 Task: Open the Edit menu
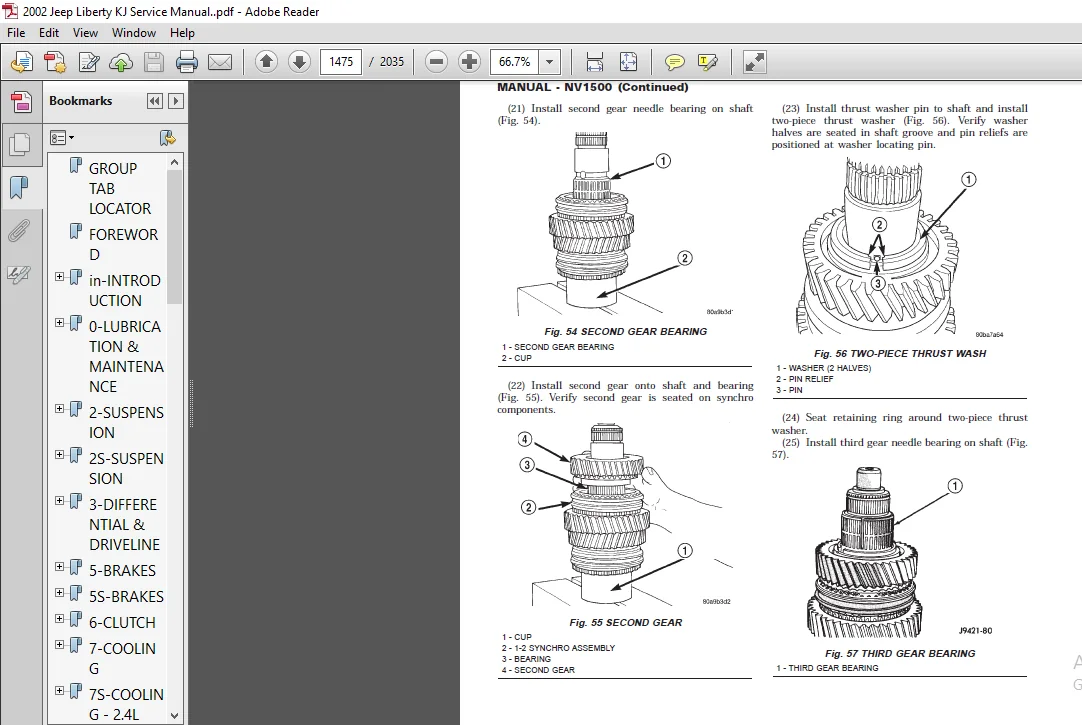click(x=48, y=32)
